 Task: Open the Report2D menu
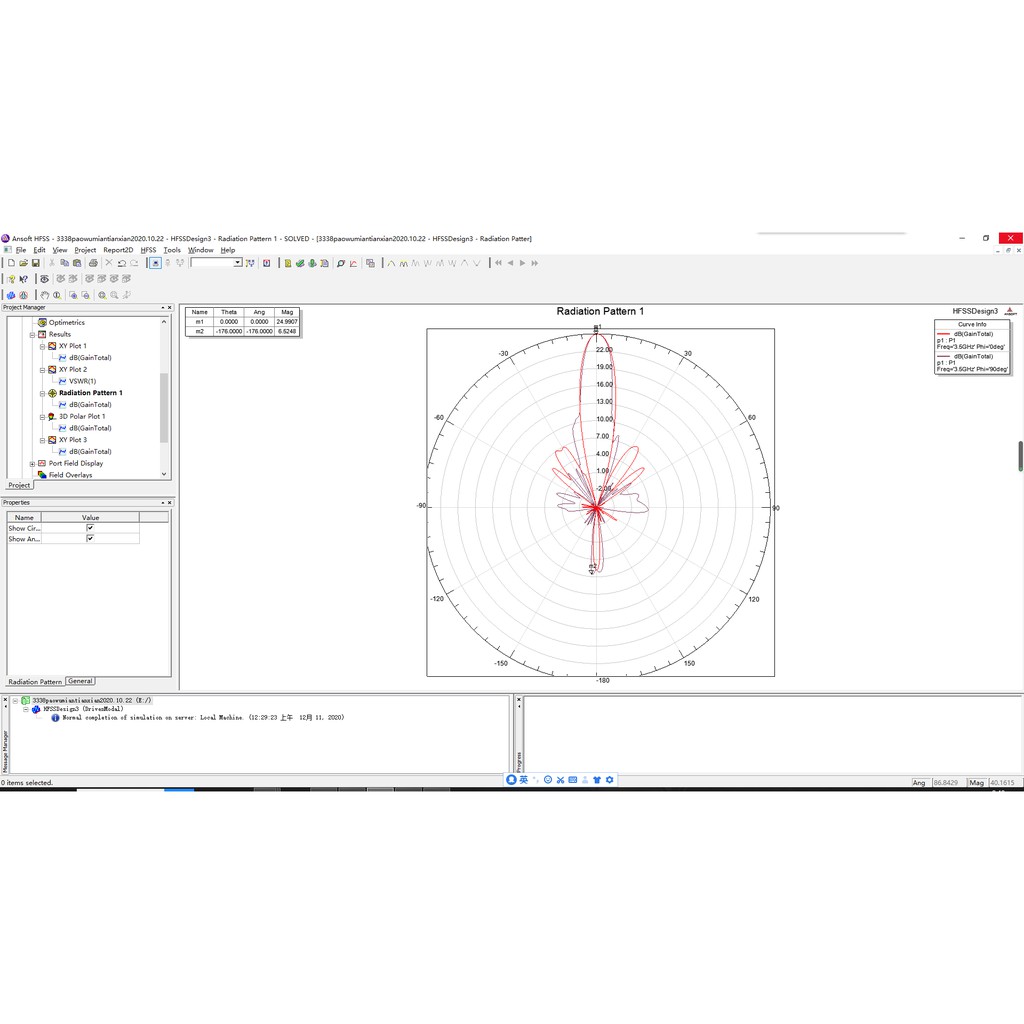[x=118, y=250]
